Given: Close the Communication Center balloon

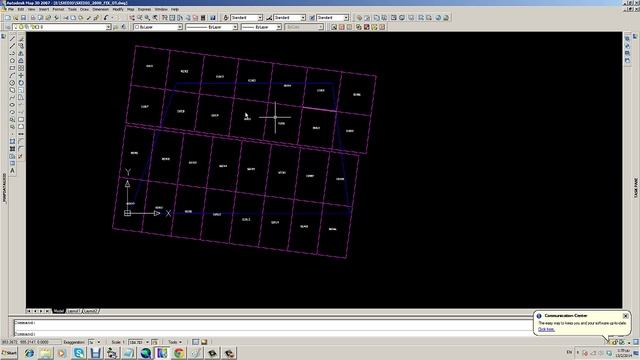Looking at the screenshot, I should click(625, 316).
